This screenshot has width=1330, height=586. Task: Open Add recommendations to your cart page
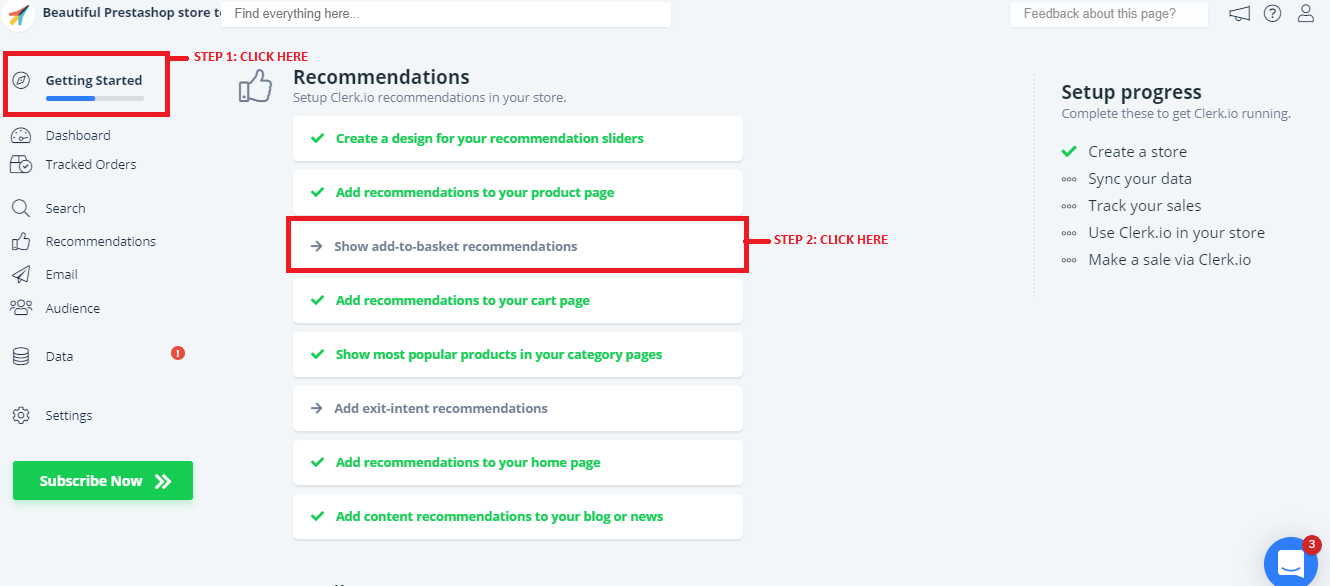[x=462, y=300]
